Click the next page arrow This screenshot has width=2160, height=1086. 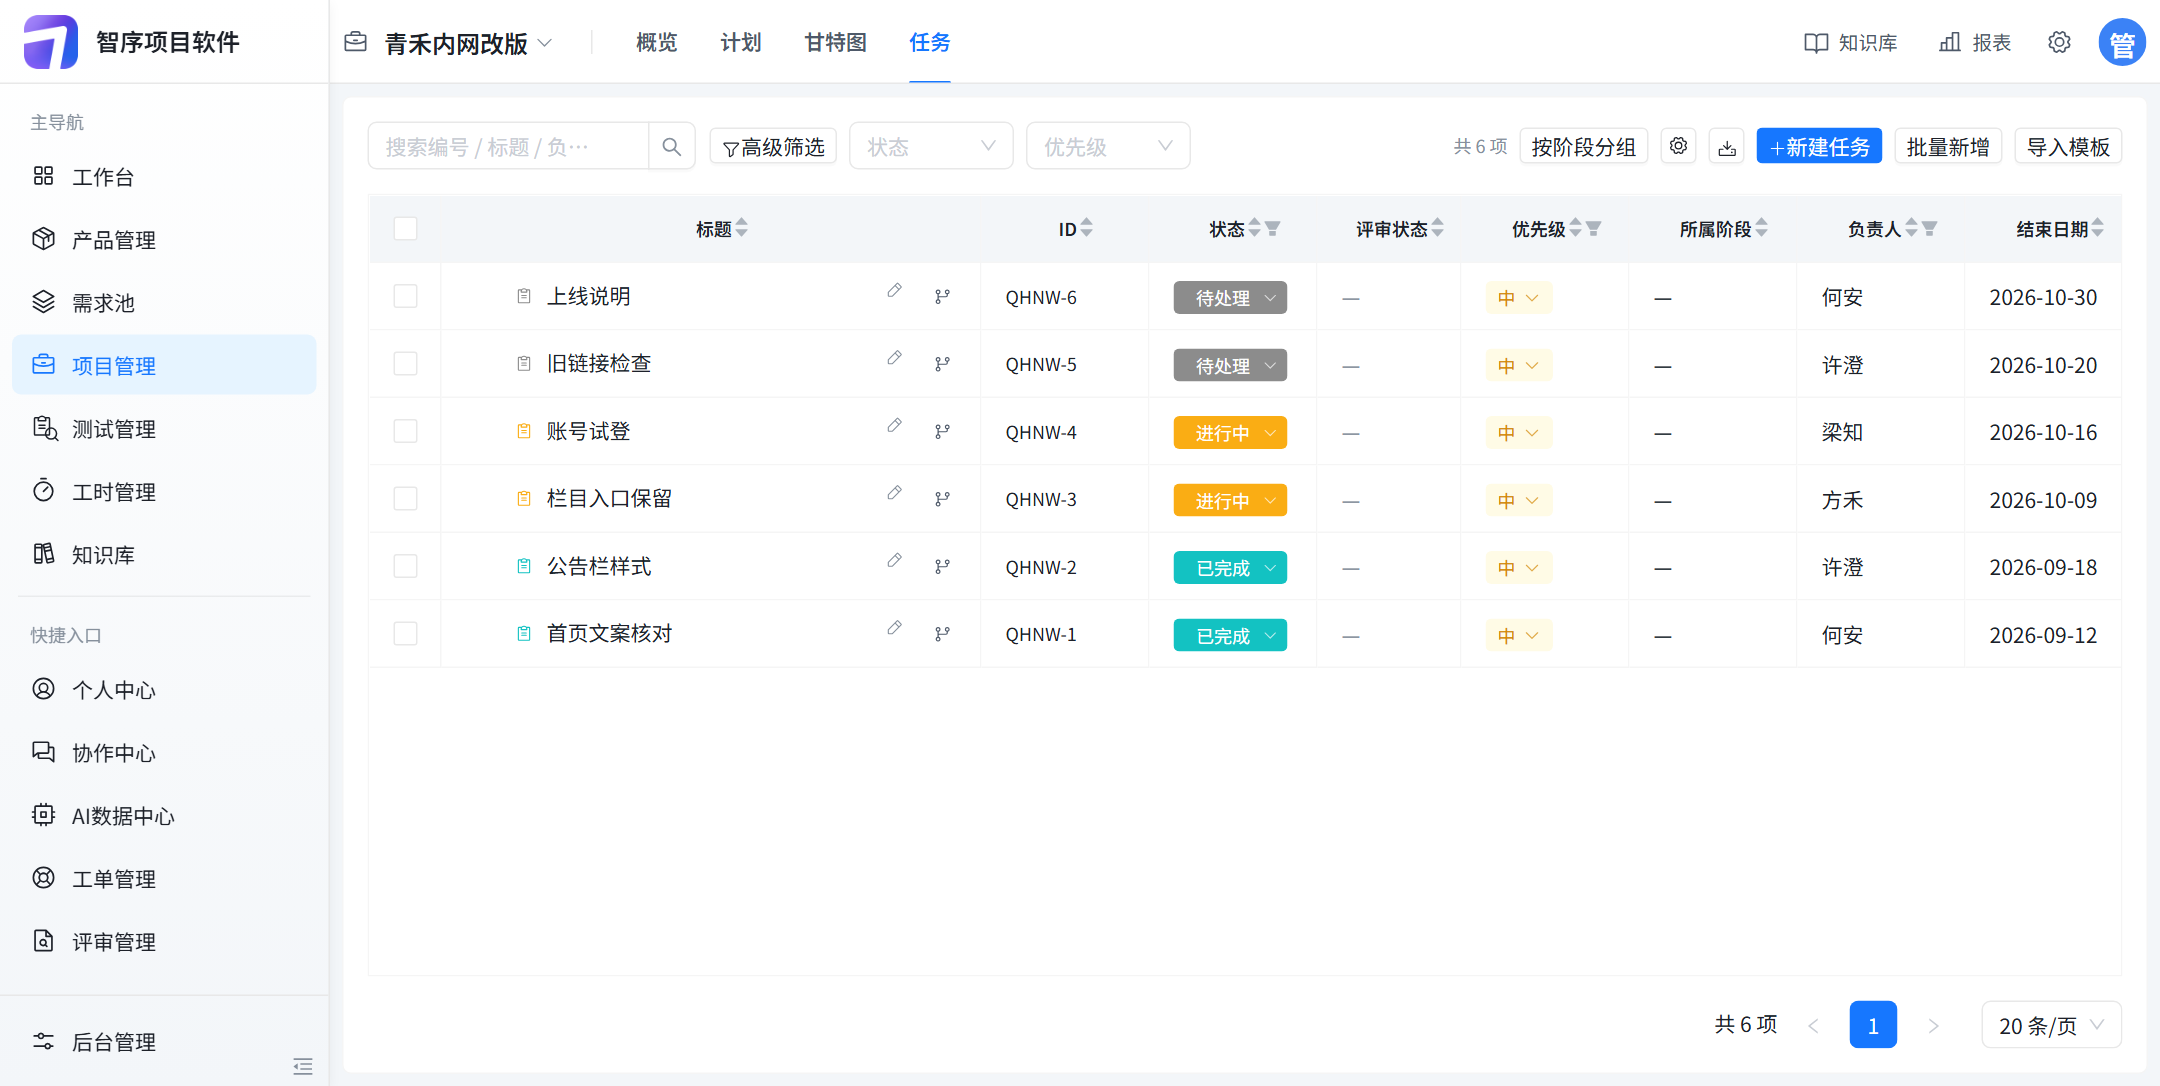click(1933, 1025)
